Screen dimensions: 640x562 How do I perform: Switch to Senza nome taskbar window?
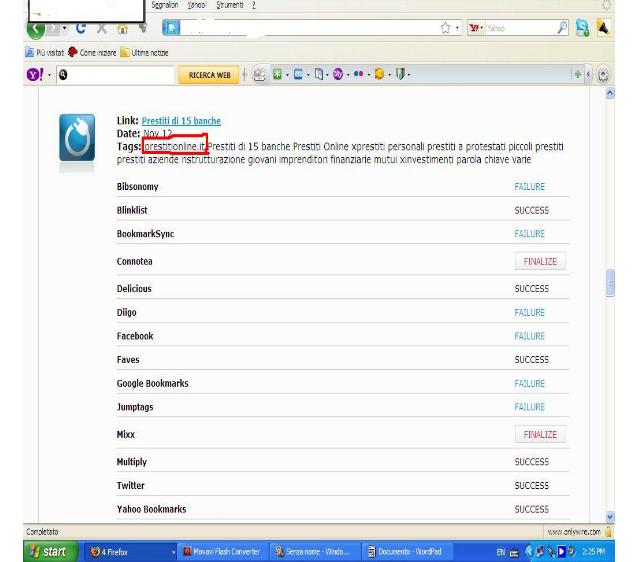(x=313, y=552)
